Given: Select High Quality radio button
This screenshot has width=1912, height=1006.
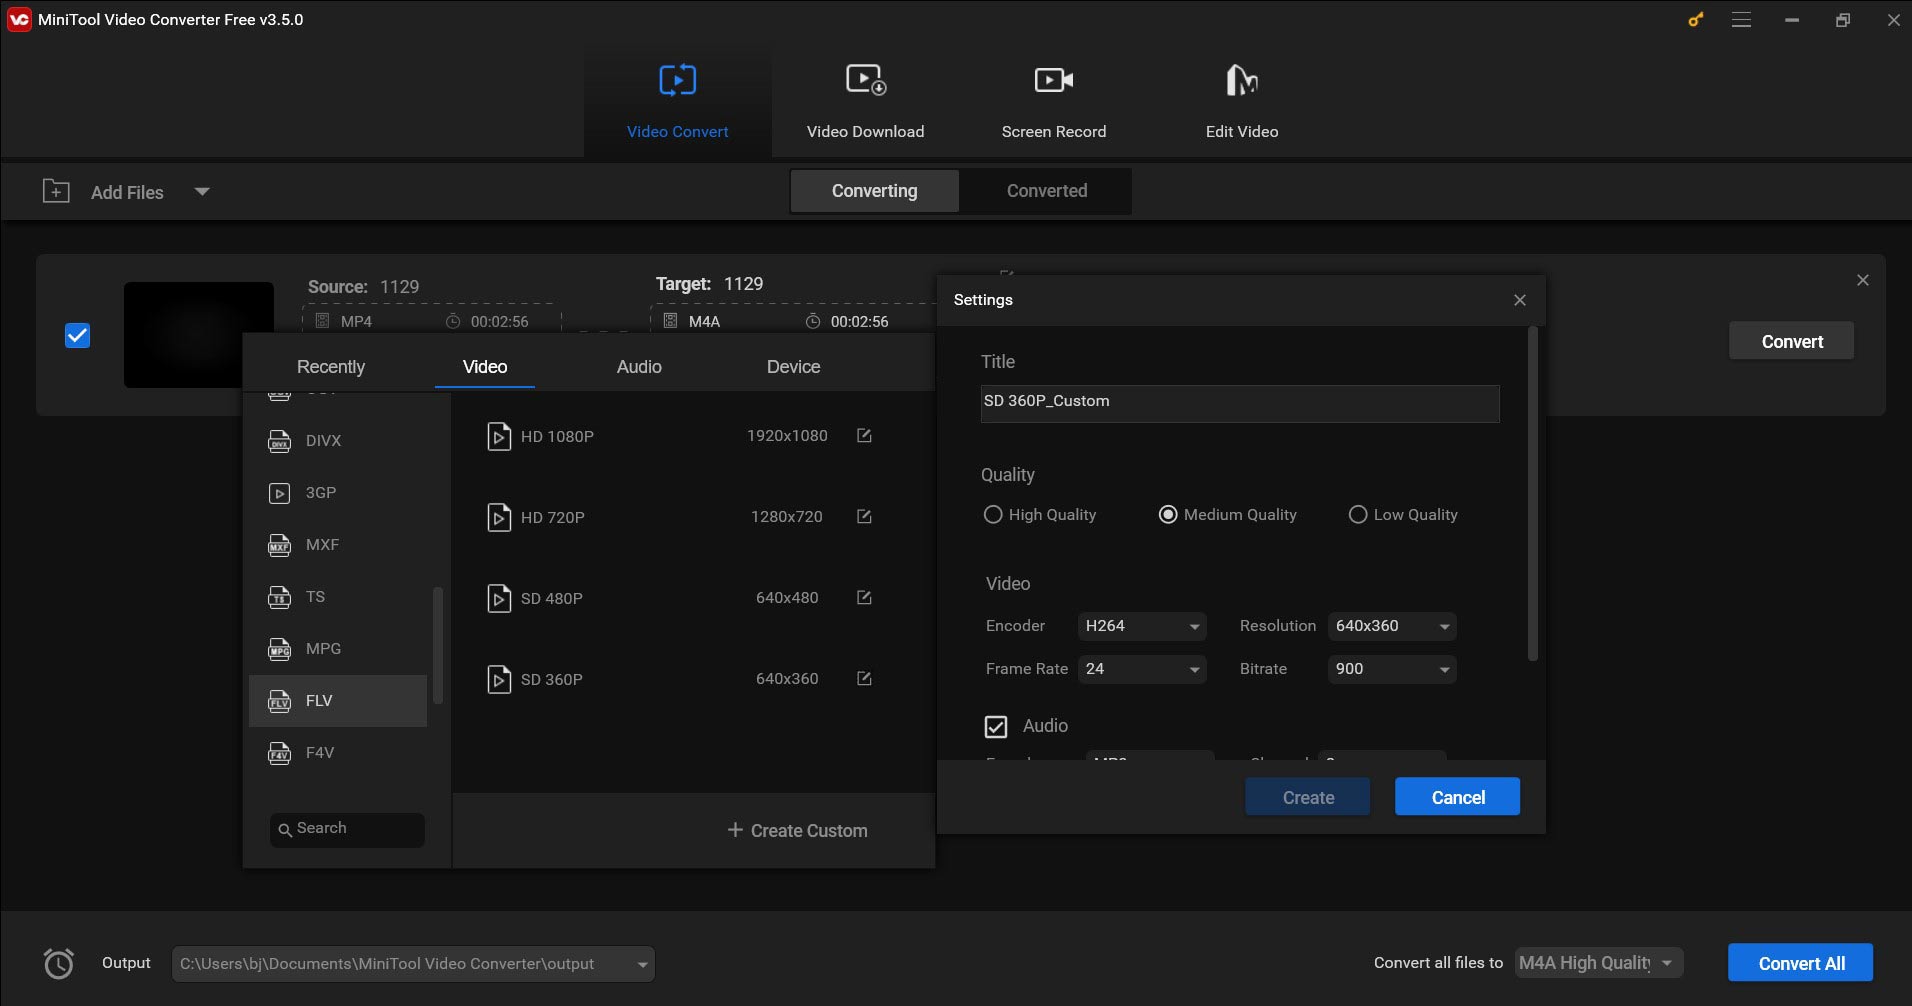Looking at the screenshot, I should [993, 515].
